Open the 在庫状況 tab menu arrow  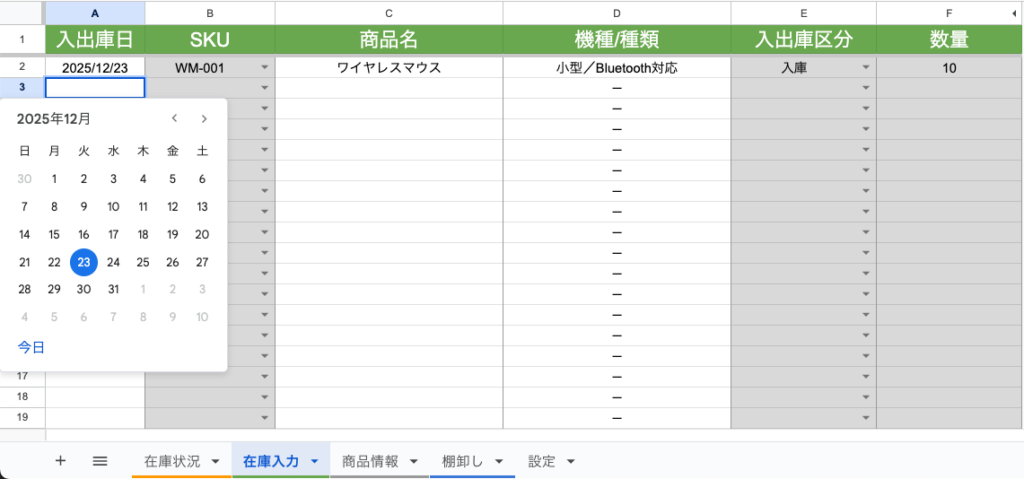click(x=215, y=462)
